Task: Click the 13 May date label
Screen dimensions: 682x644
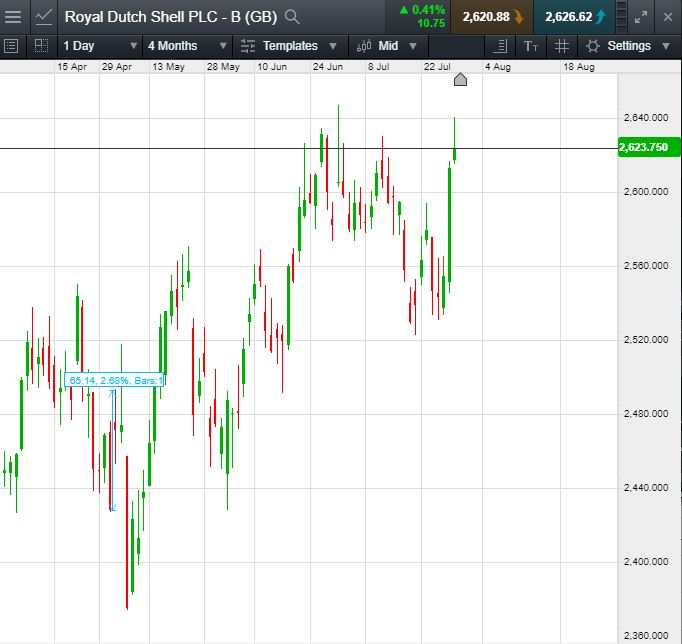Action: (168, 67)
